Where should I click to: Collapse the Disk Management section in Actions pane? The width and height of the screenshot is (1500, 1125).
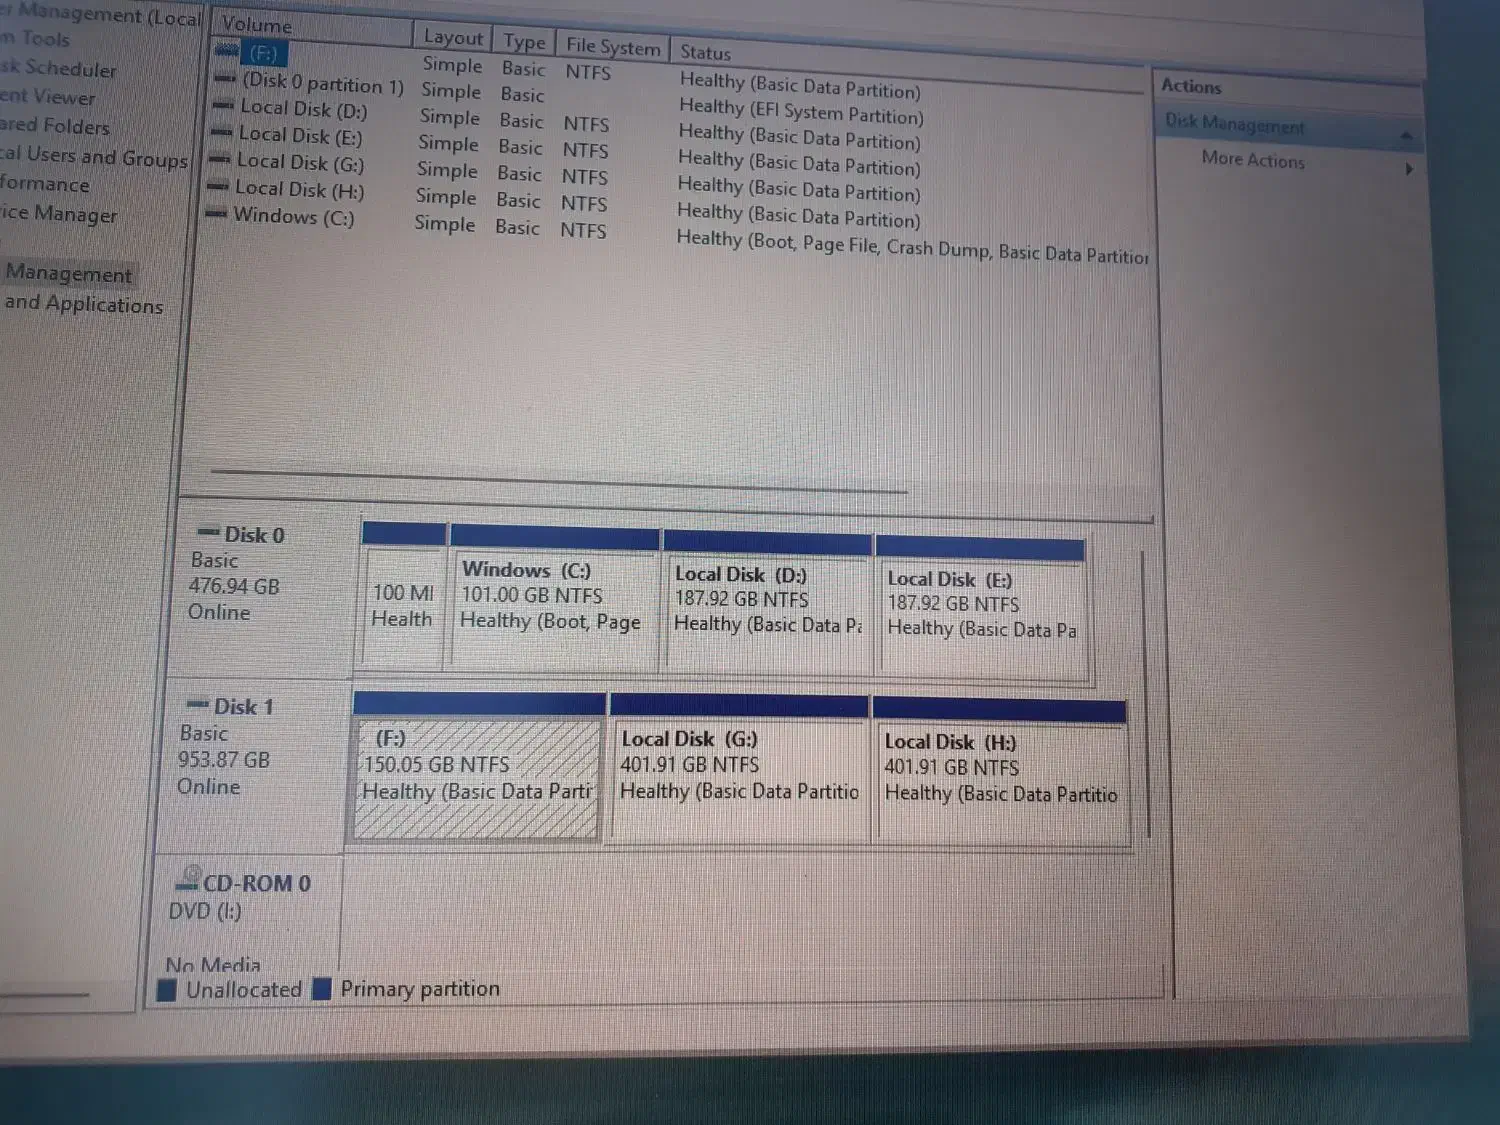point(1406,134)
